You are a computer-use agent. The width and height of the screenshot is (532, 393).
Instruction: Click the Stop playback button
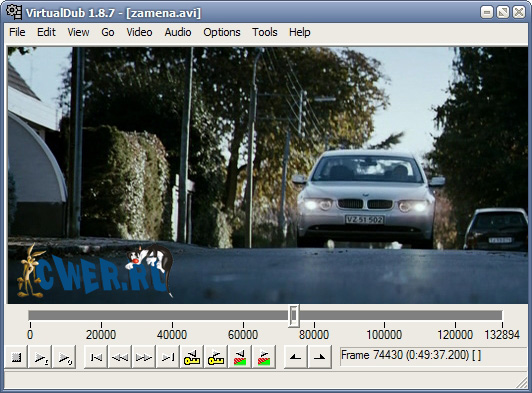pyautogui.click(x=16, y=357)
